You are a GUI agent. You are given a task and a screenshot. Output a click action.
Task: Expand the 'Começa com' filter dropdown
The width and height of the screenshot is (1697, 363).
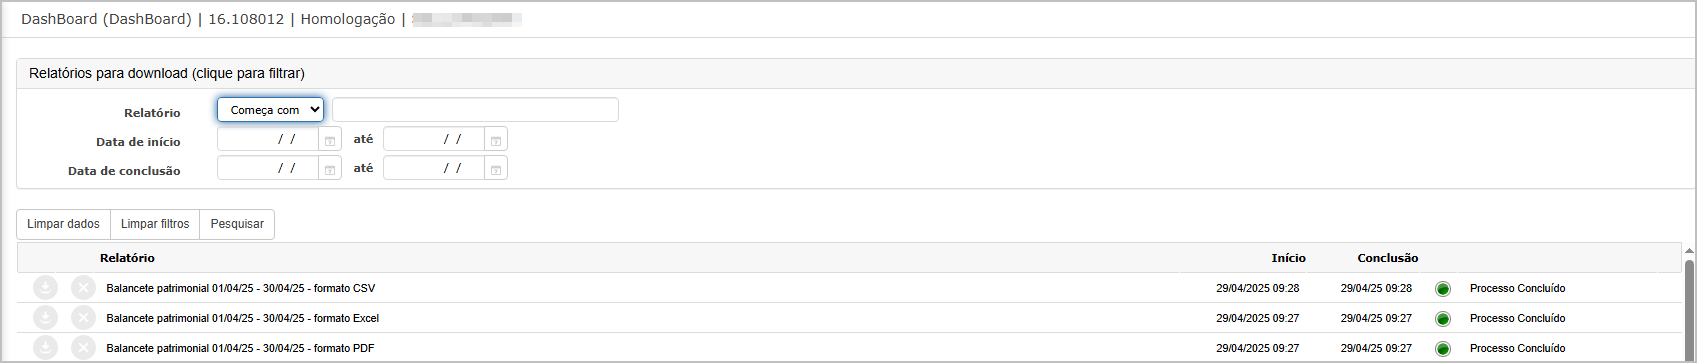270,110
